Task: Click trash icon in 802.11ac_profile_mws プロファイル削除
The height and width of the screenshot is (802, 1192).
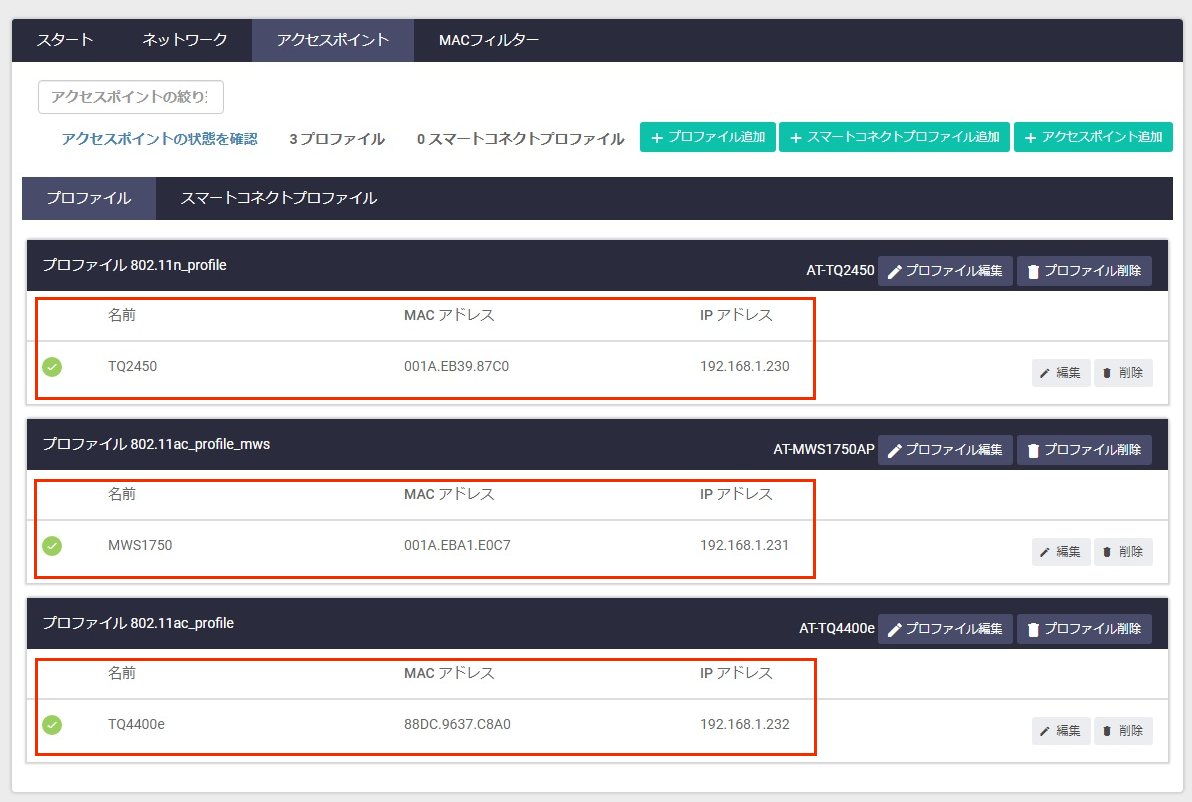Action: [x=1033, y=450]
